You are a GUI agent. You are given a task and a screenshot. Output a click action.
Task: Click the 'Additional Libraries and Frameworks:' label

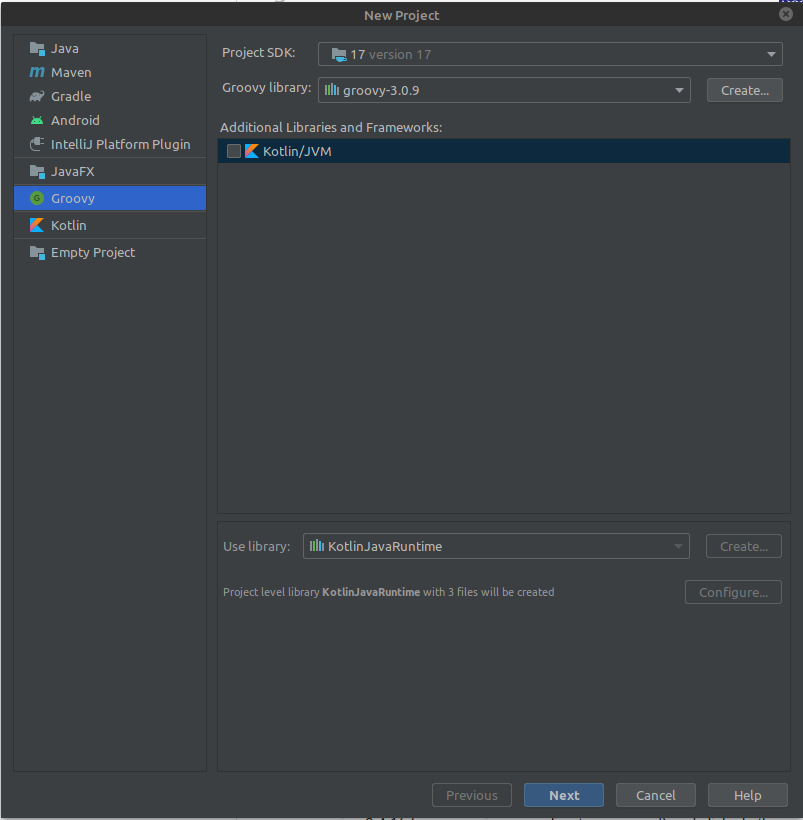(x=331, y=128)
